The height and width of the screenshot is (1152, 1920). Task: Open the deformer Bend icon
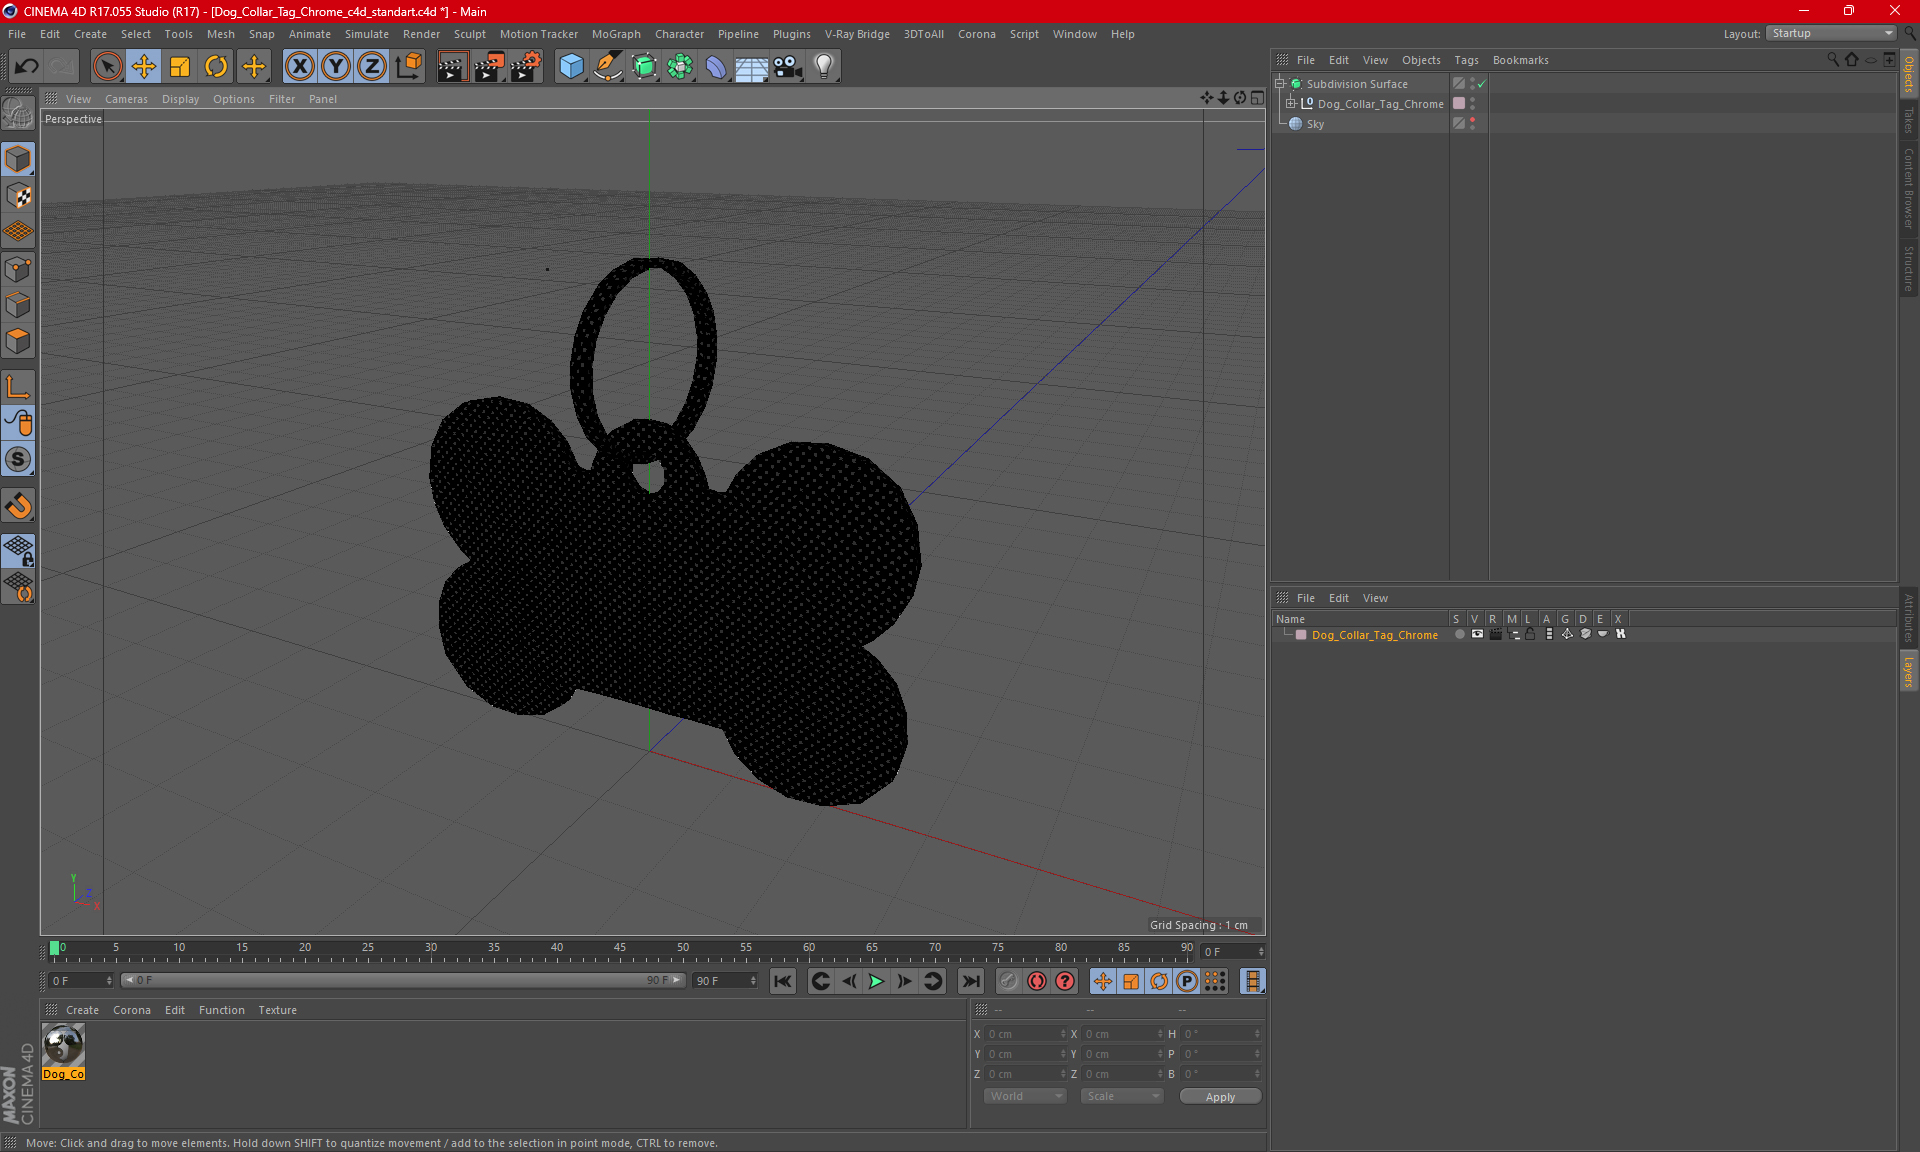[x=716, y=67]
